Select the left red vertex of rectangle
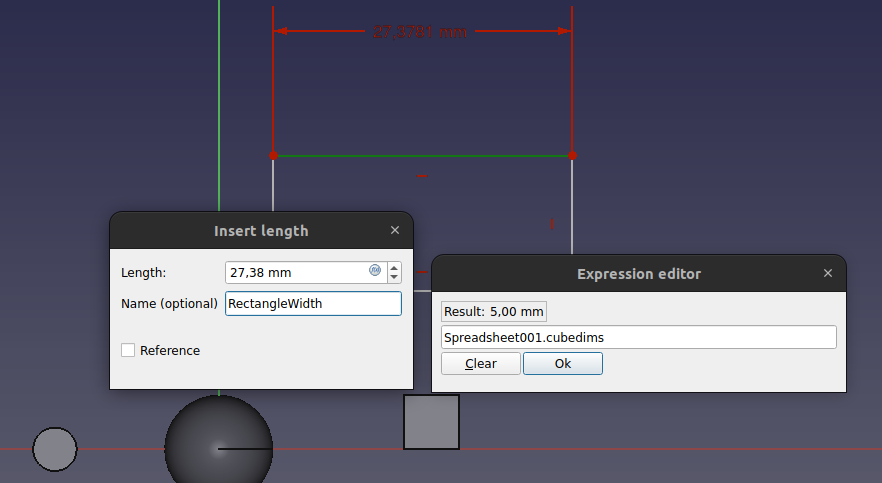This screenshot has height=483, width=882. (x=273, y=156)
